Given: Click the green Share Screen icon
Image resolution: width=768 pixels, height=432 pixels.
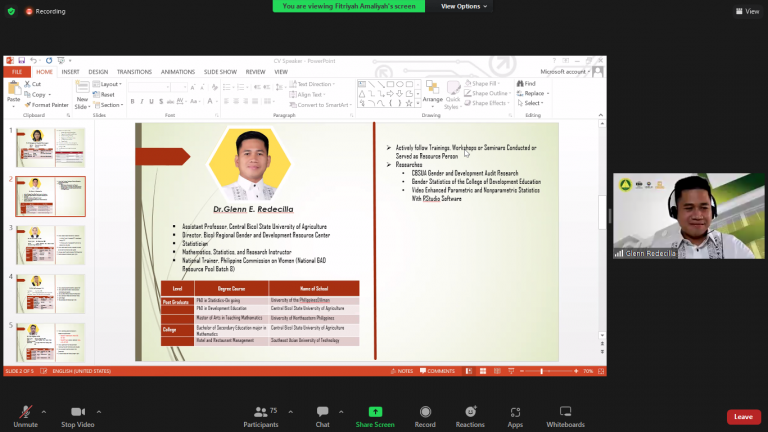Looking at the screenshot, I should click(375, 412).
